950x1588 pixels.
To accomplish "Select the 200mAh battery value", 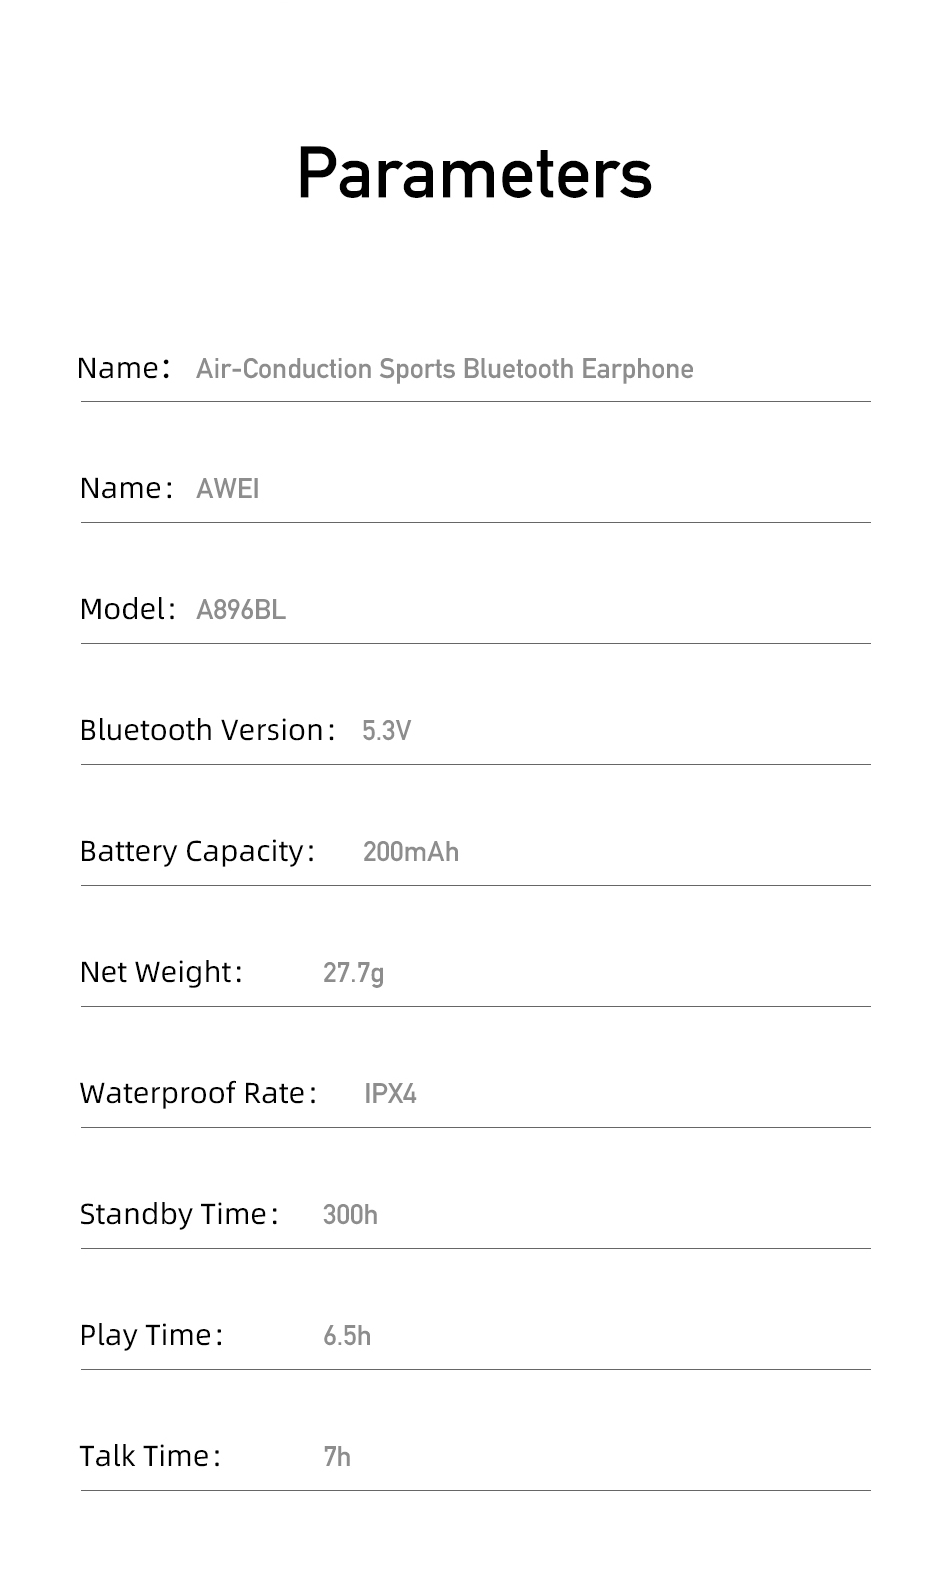I will point(411,852).
